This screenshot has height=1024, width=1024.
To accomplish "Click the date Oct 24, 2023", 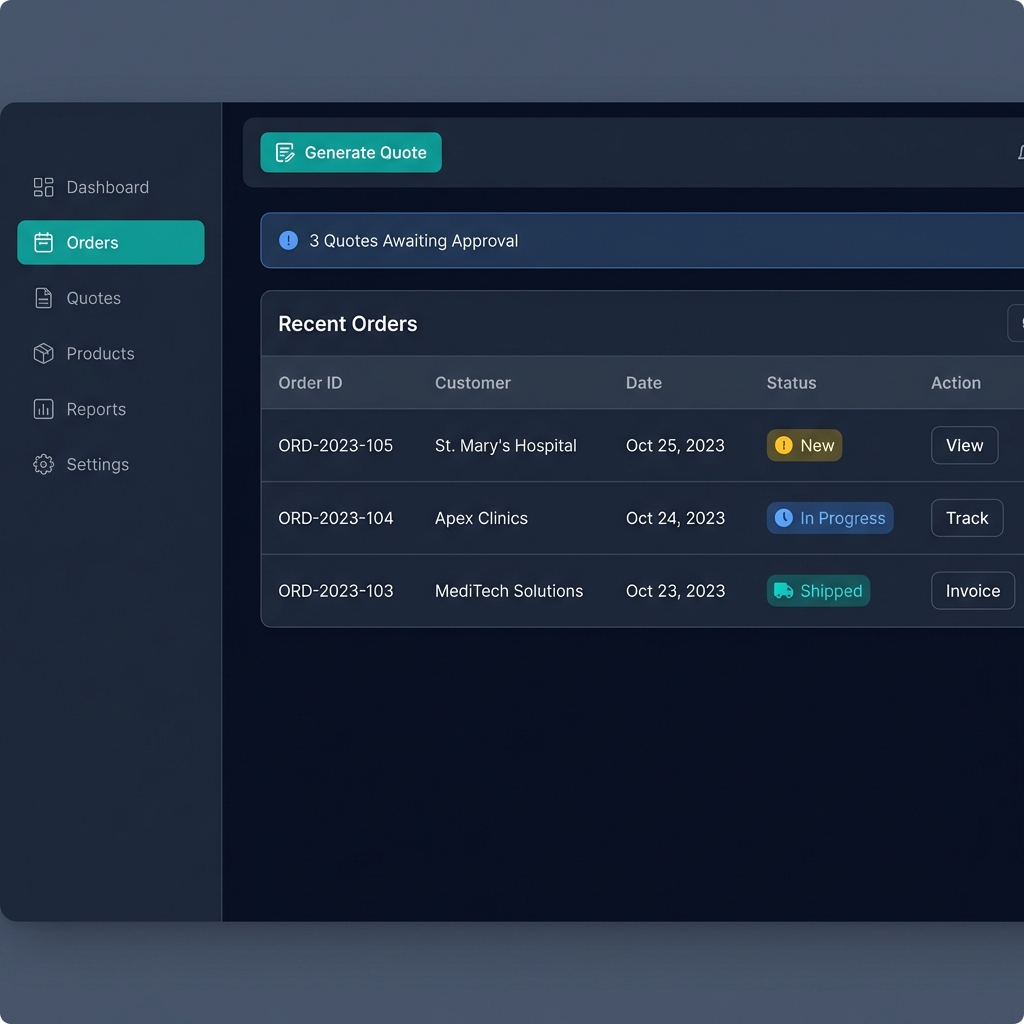I will coord(675,518).
